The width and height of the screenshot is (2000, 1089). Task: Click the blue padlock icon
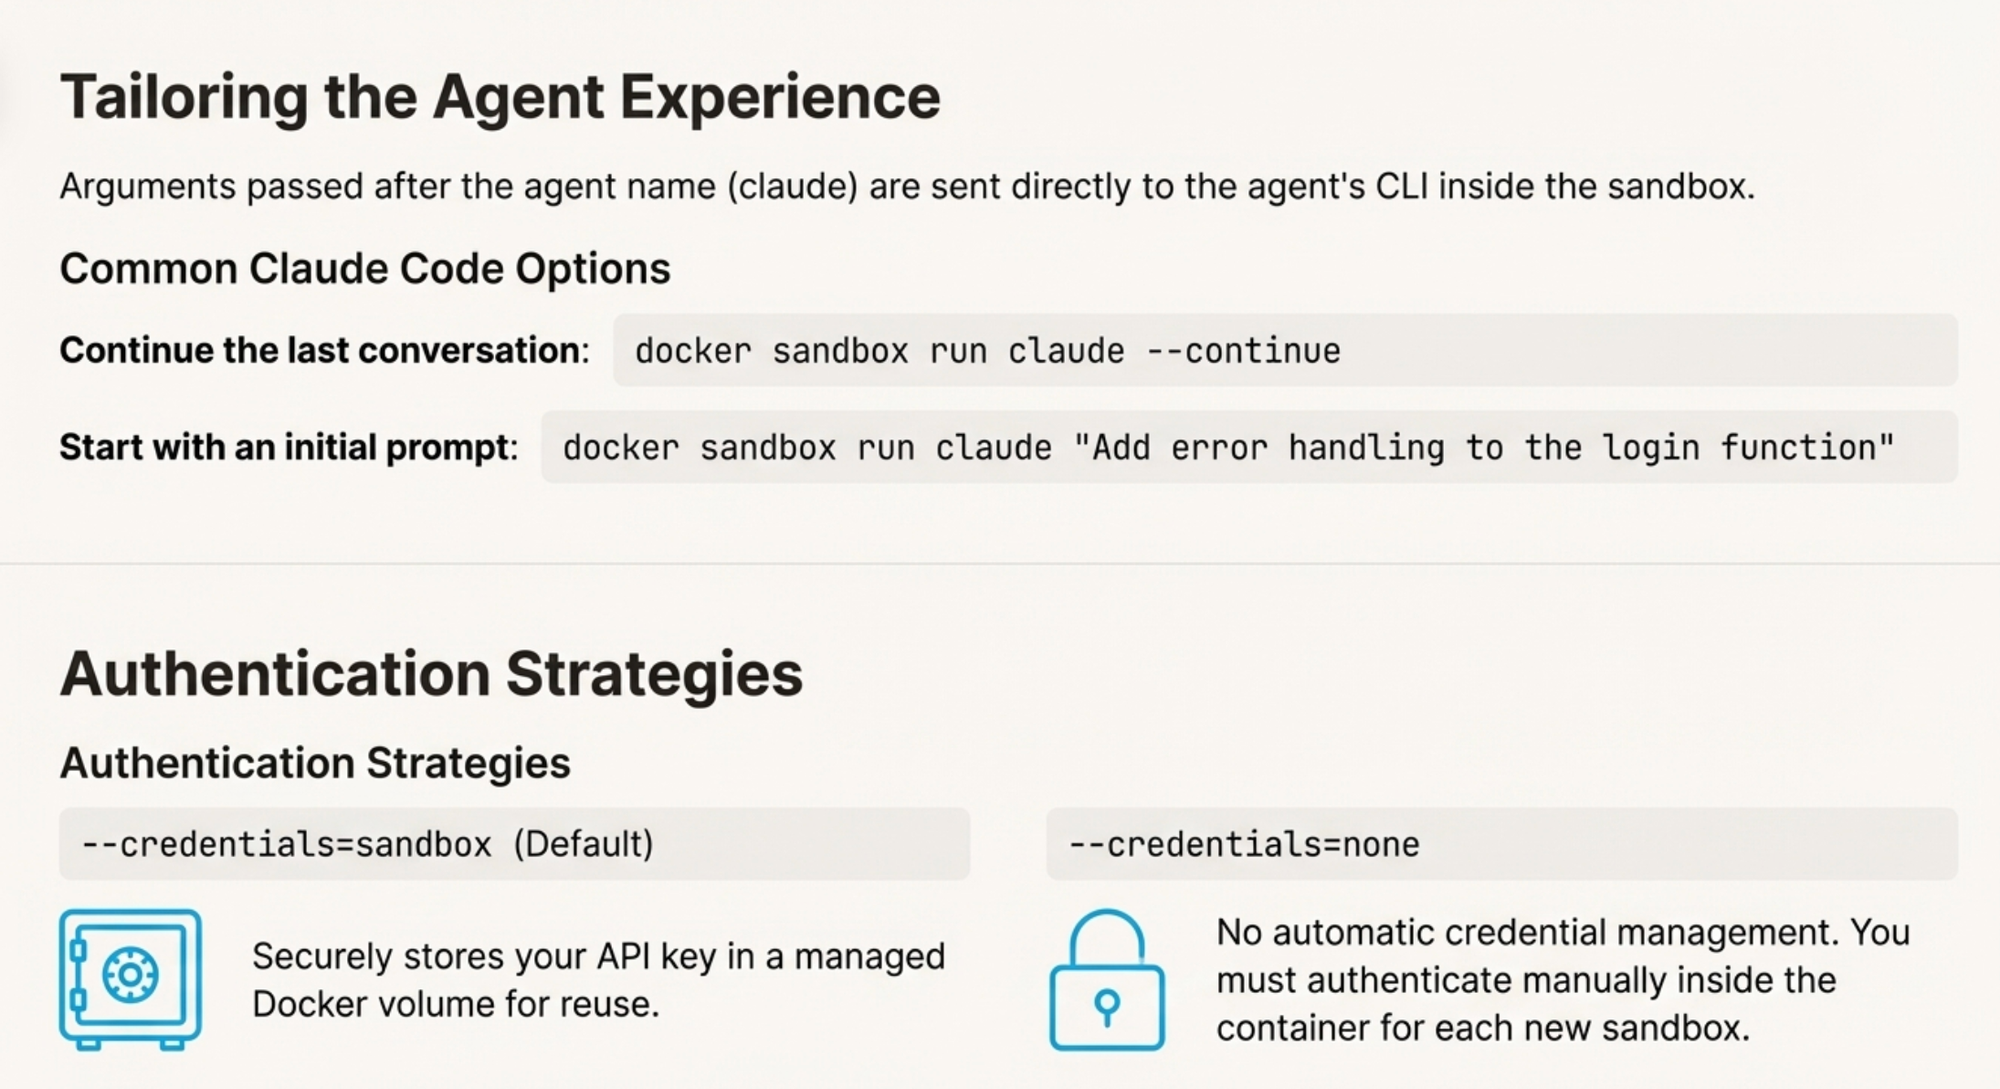[1107, 980]
